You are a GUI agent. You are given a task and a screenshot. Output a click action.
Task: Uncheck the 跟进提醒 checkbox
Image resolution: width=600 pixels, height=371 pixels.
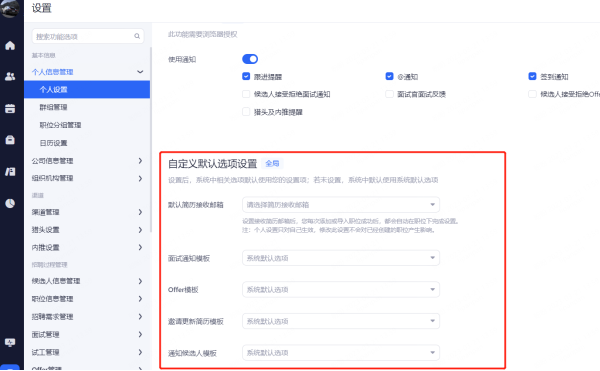(x=246, y=76)
